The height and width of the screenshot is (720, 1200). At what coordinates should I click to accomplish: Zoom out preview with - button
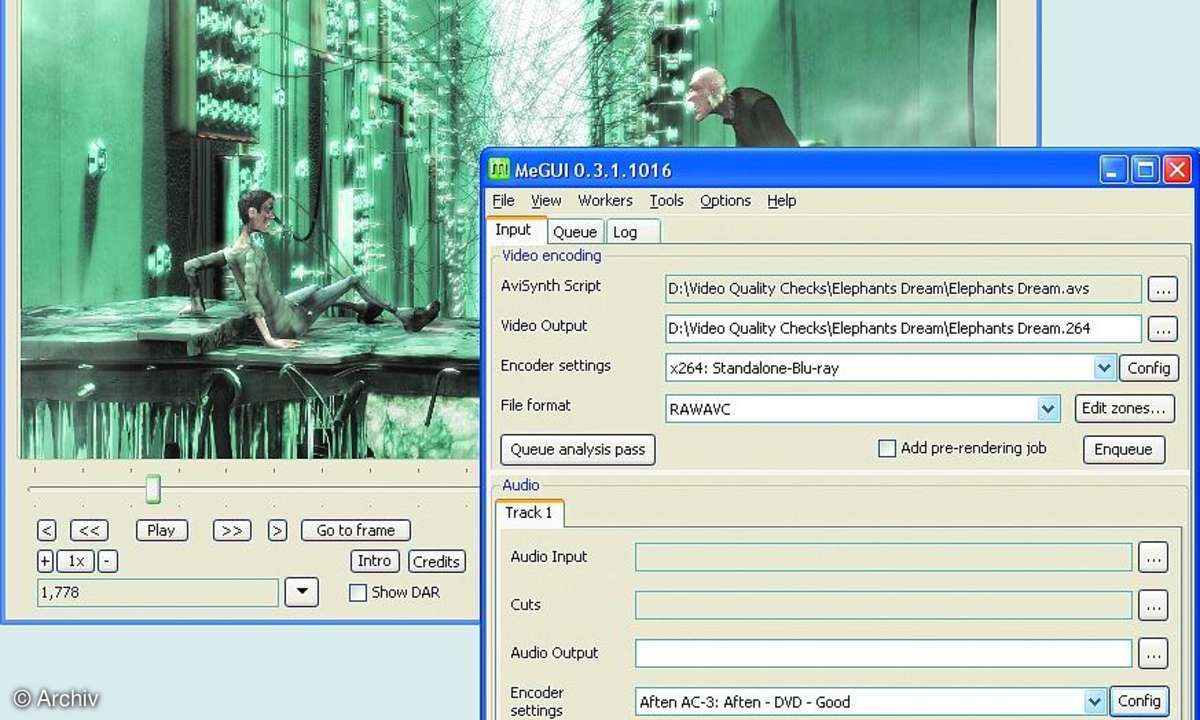click(x=108, y=561)
